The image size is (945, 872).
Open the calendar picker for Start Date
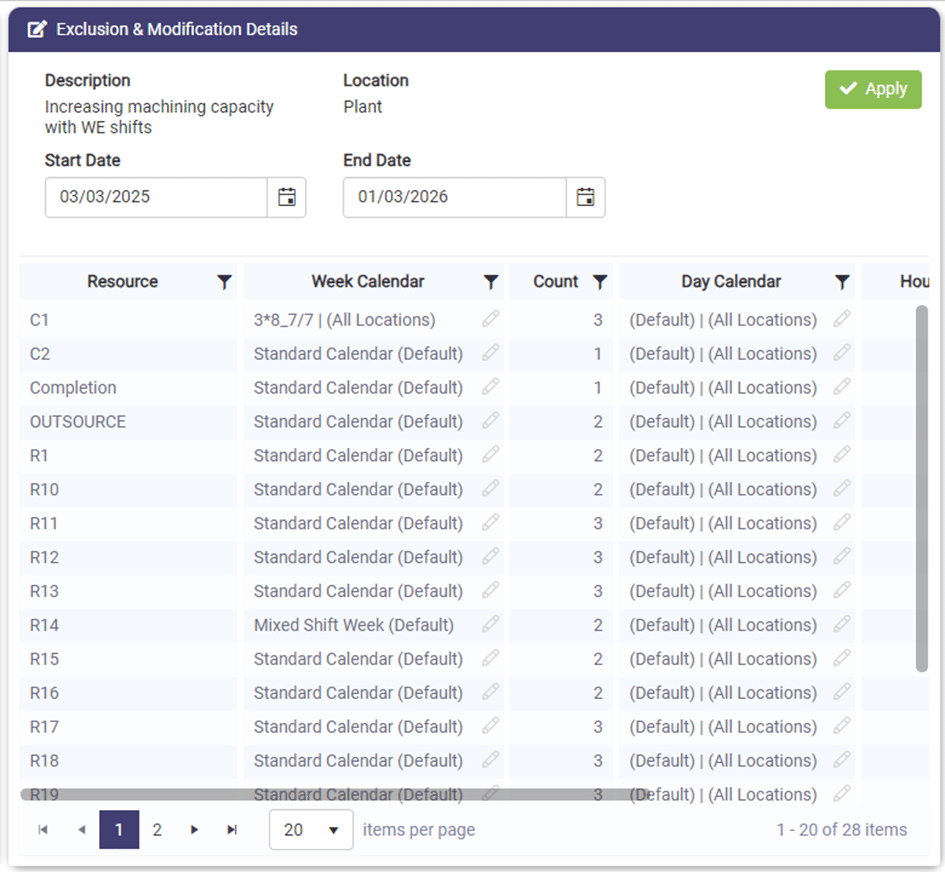[x=287, y=197]
